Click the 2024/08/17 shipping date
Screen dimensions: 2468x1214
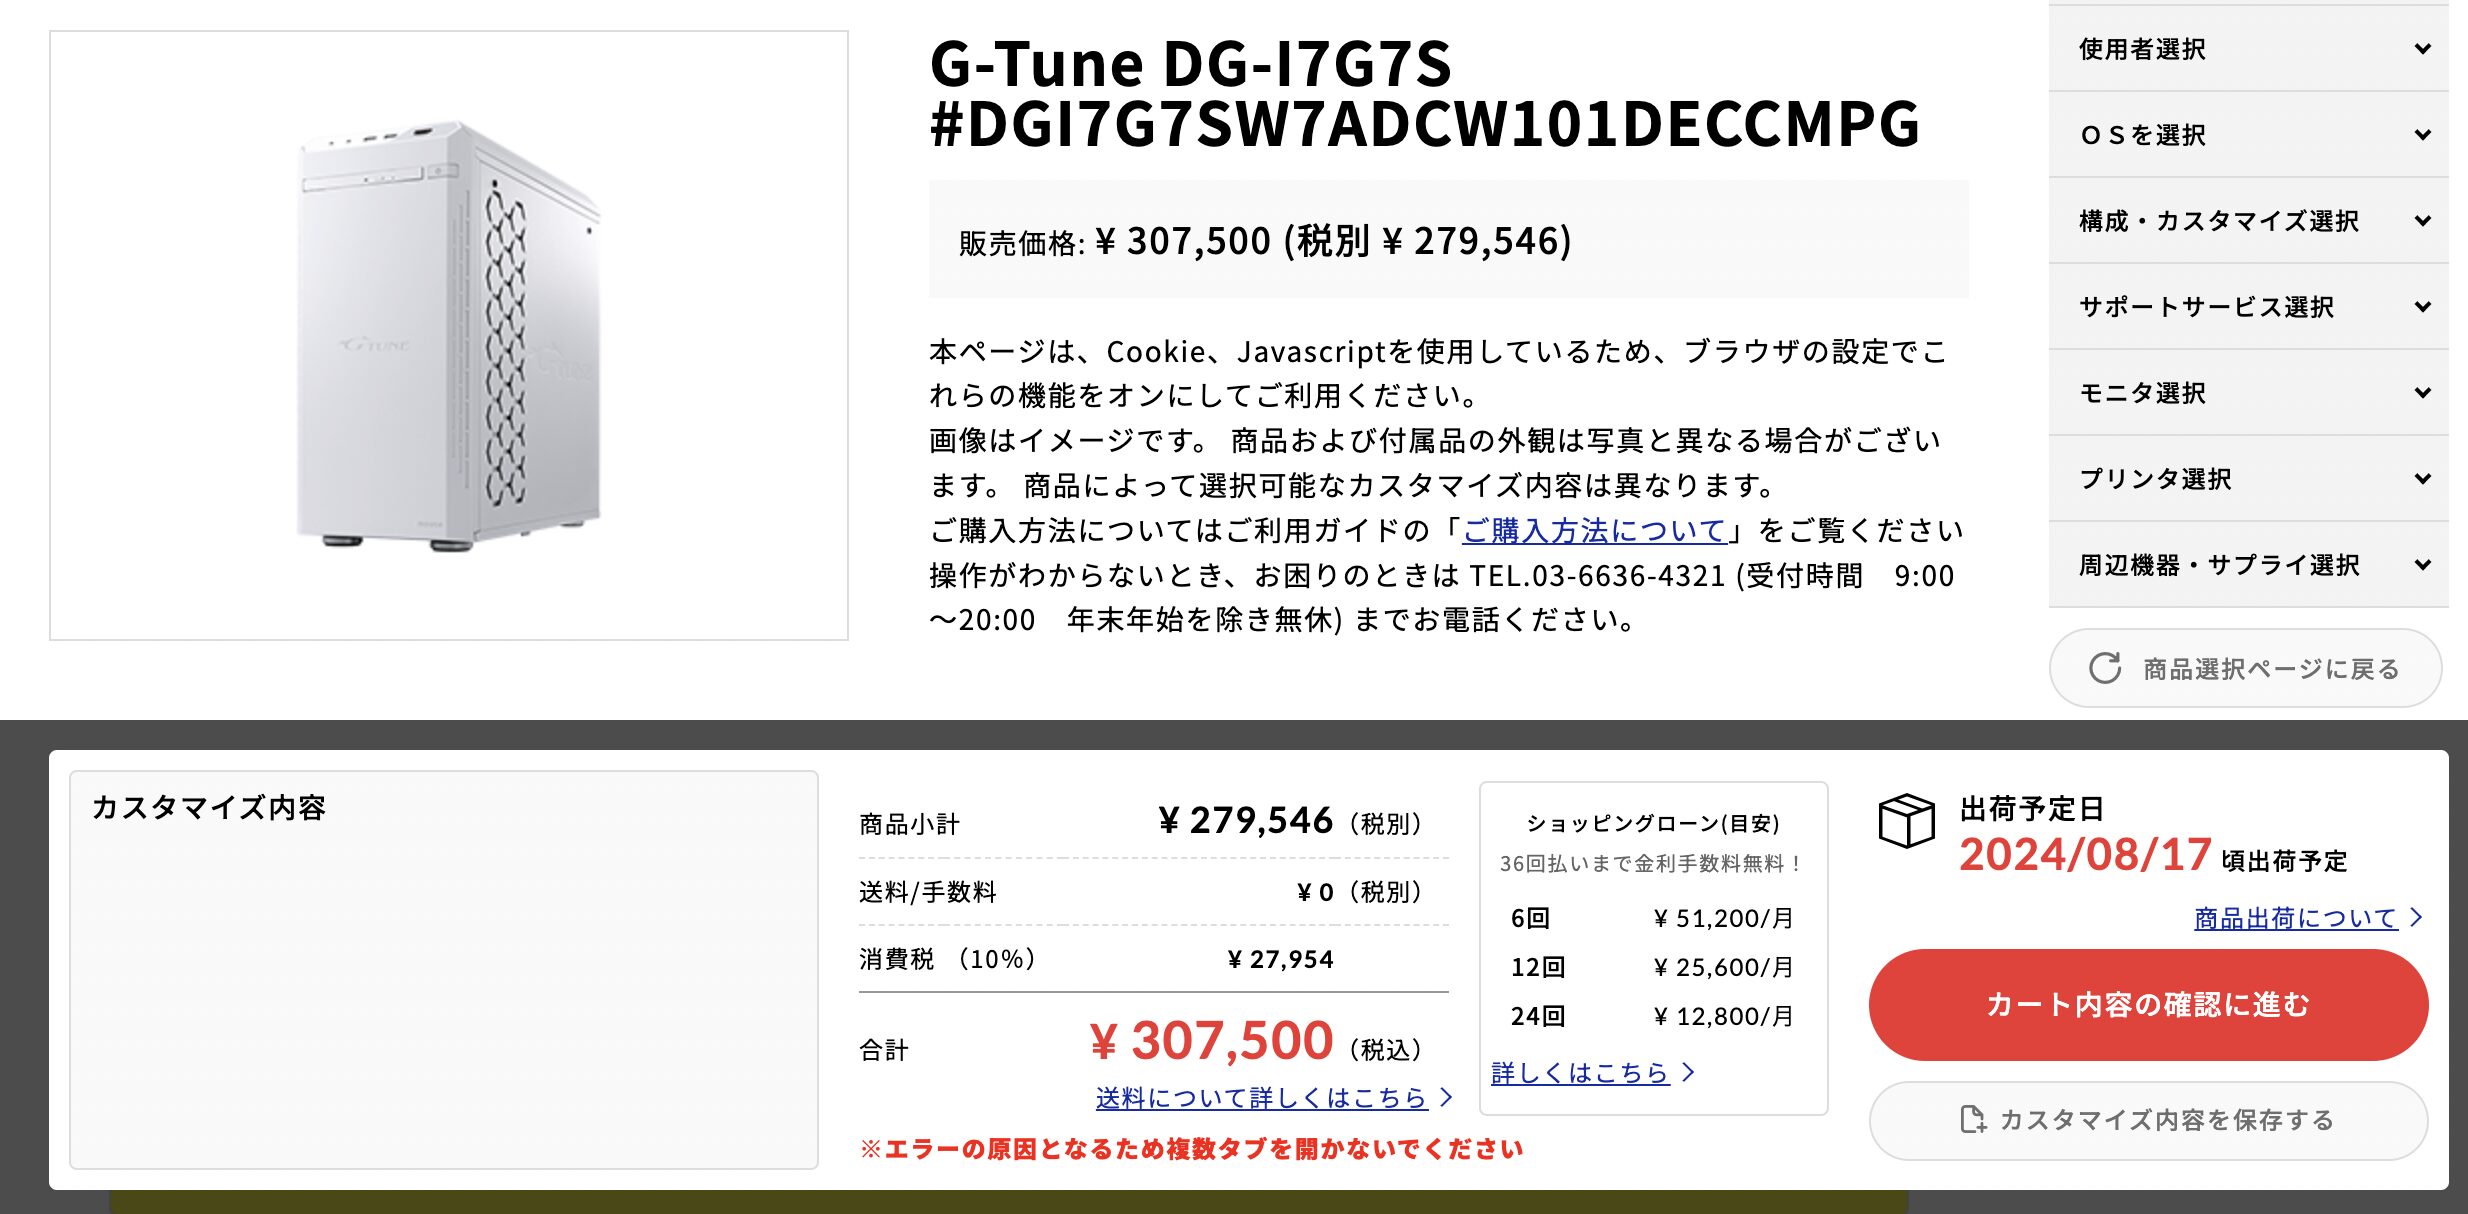2085,855
